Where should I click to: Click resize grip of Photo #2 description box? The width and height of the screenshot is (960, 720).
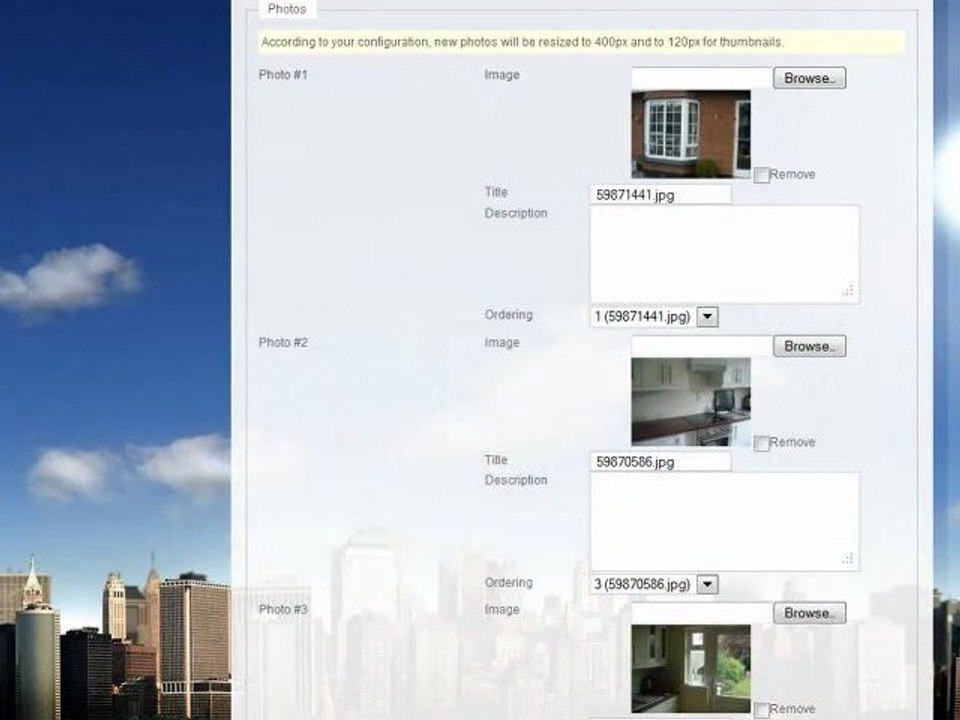(848, 558)
